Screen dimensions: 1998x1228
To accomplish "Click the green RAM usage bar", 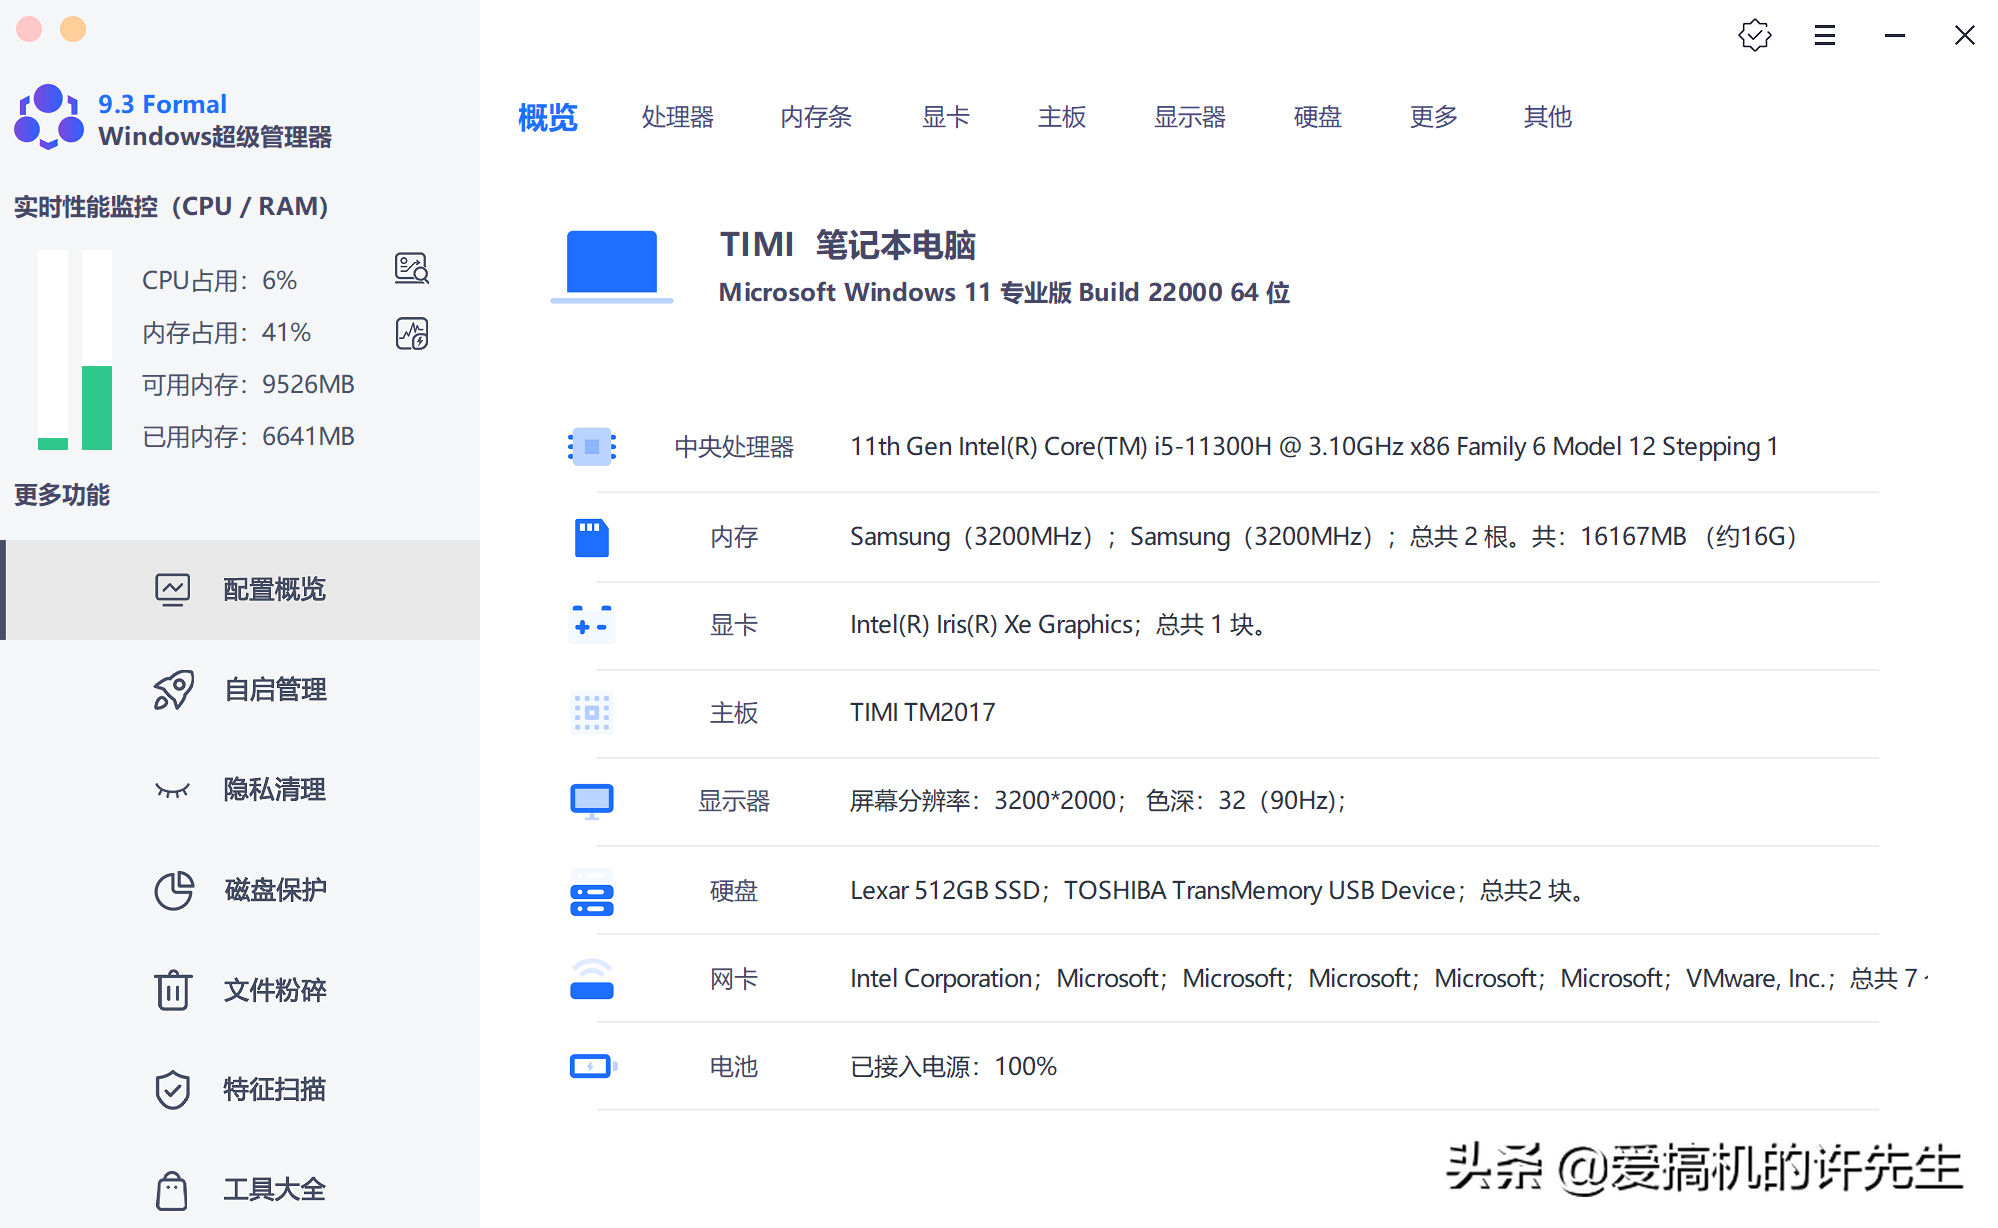I will [x=97, y=407].
